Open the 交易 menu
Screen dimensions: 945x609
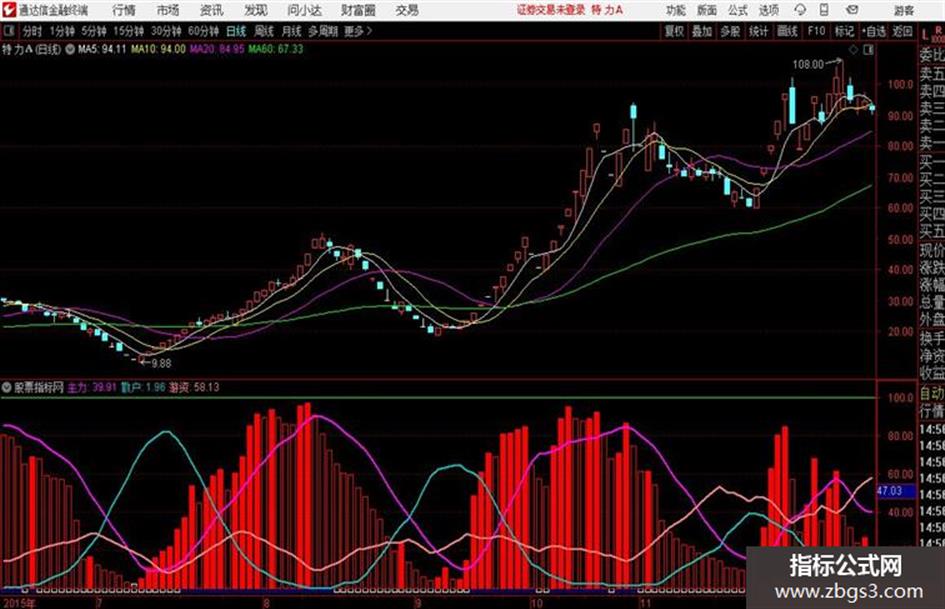(407, 10)
